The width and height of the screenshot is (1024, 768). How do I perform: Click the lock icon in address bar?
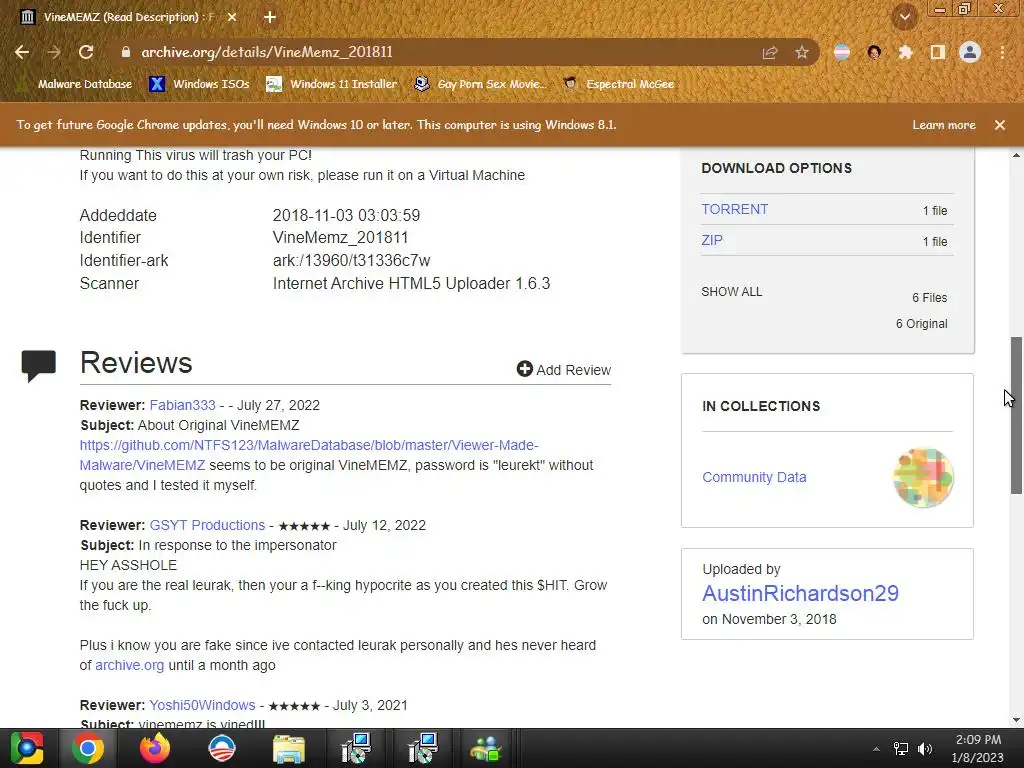tap(126, 52)
